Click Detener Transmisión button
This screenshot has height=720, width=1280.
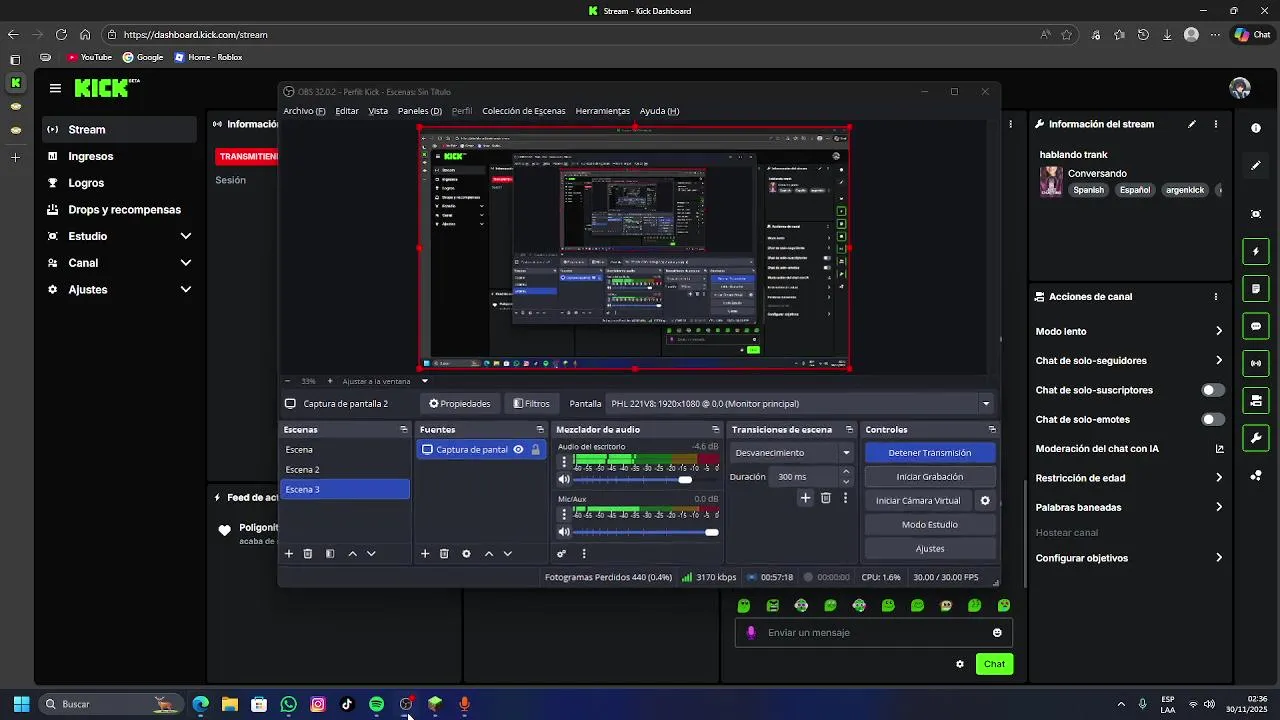pos(930,453)
